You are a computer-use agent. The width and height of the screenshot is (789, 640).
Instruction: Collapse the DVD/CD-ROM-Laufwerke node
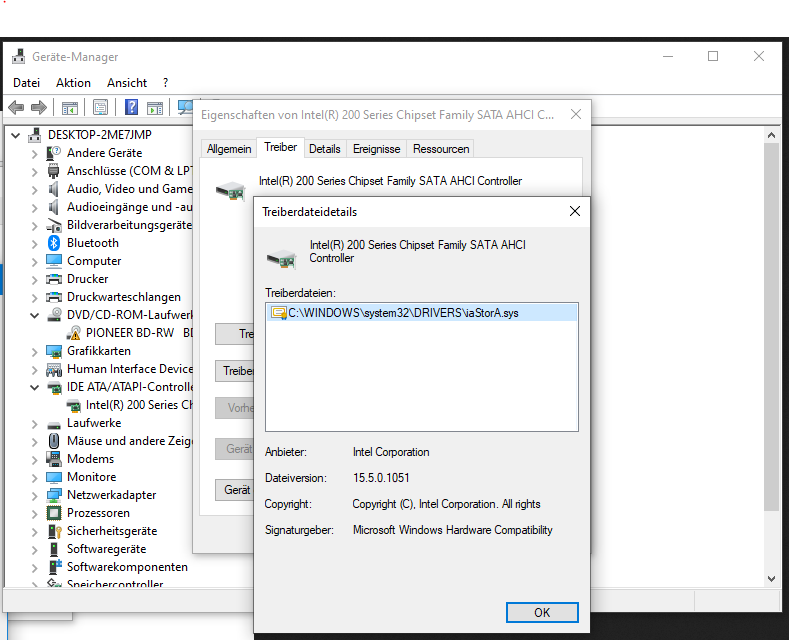34,315
